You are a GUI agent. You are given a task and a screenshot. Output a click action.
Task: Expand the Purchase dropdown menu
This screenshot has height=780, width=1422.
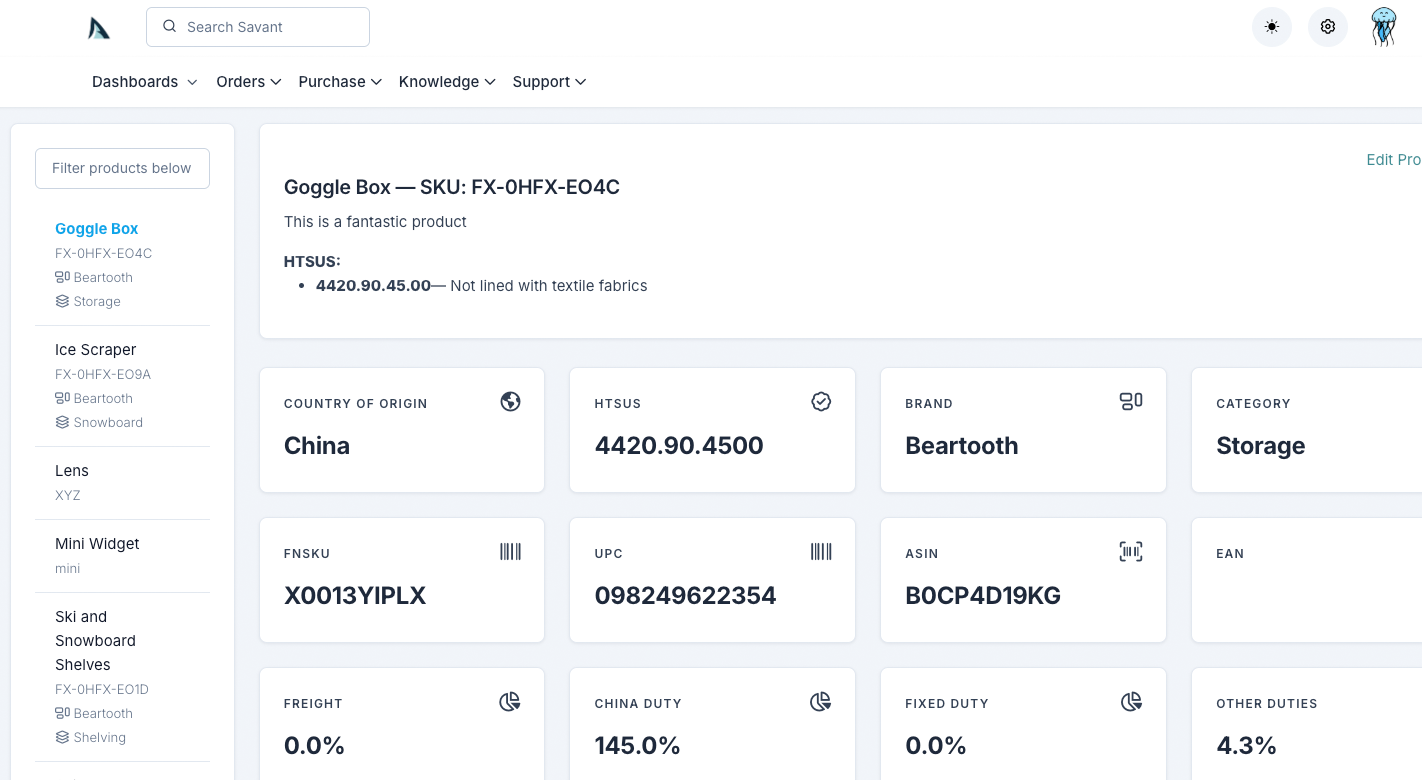coord(340,82)
